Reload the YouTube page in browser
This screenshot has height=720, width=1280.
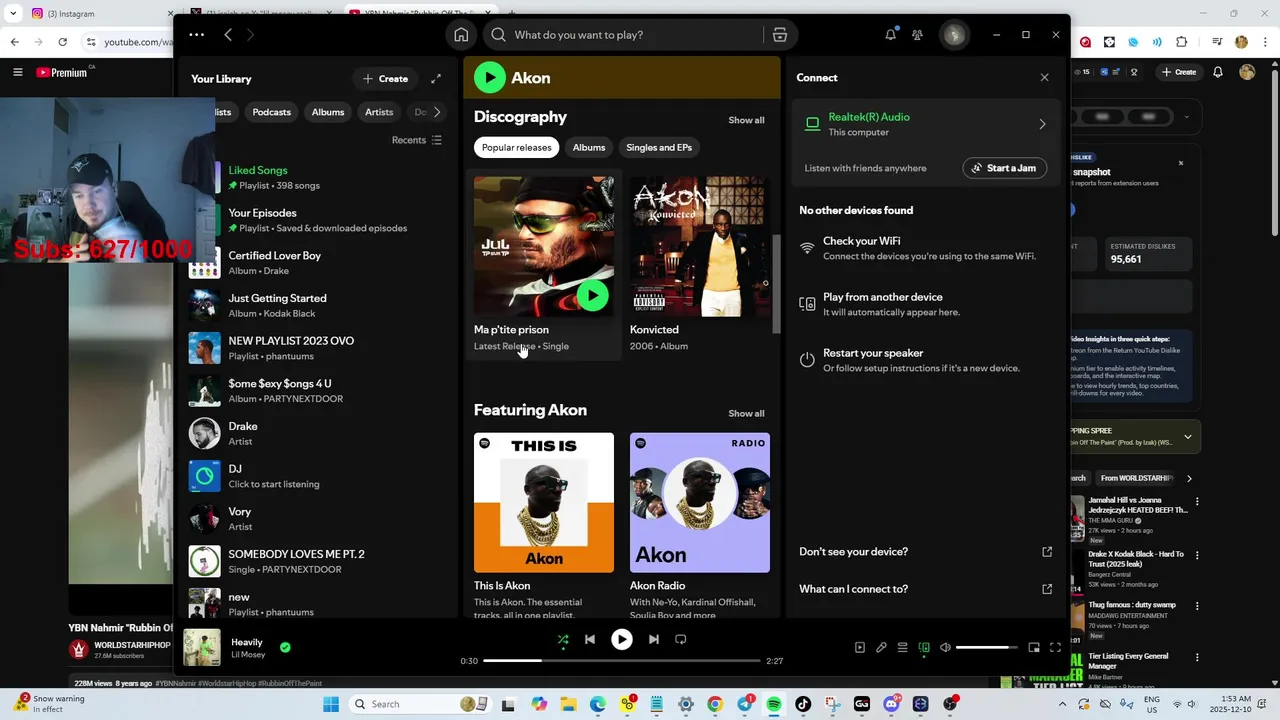coord(62,42)
